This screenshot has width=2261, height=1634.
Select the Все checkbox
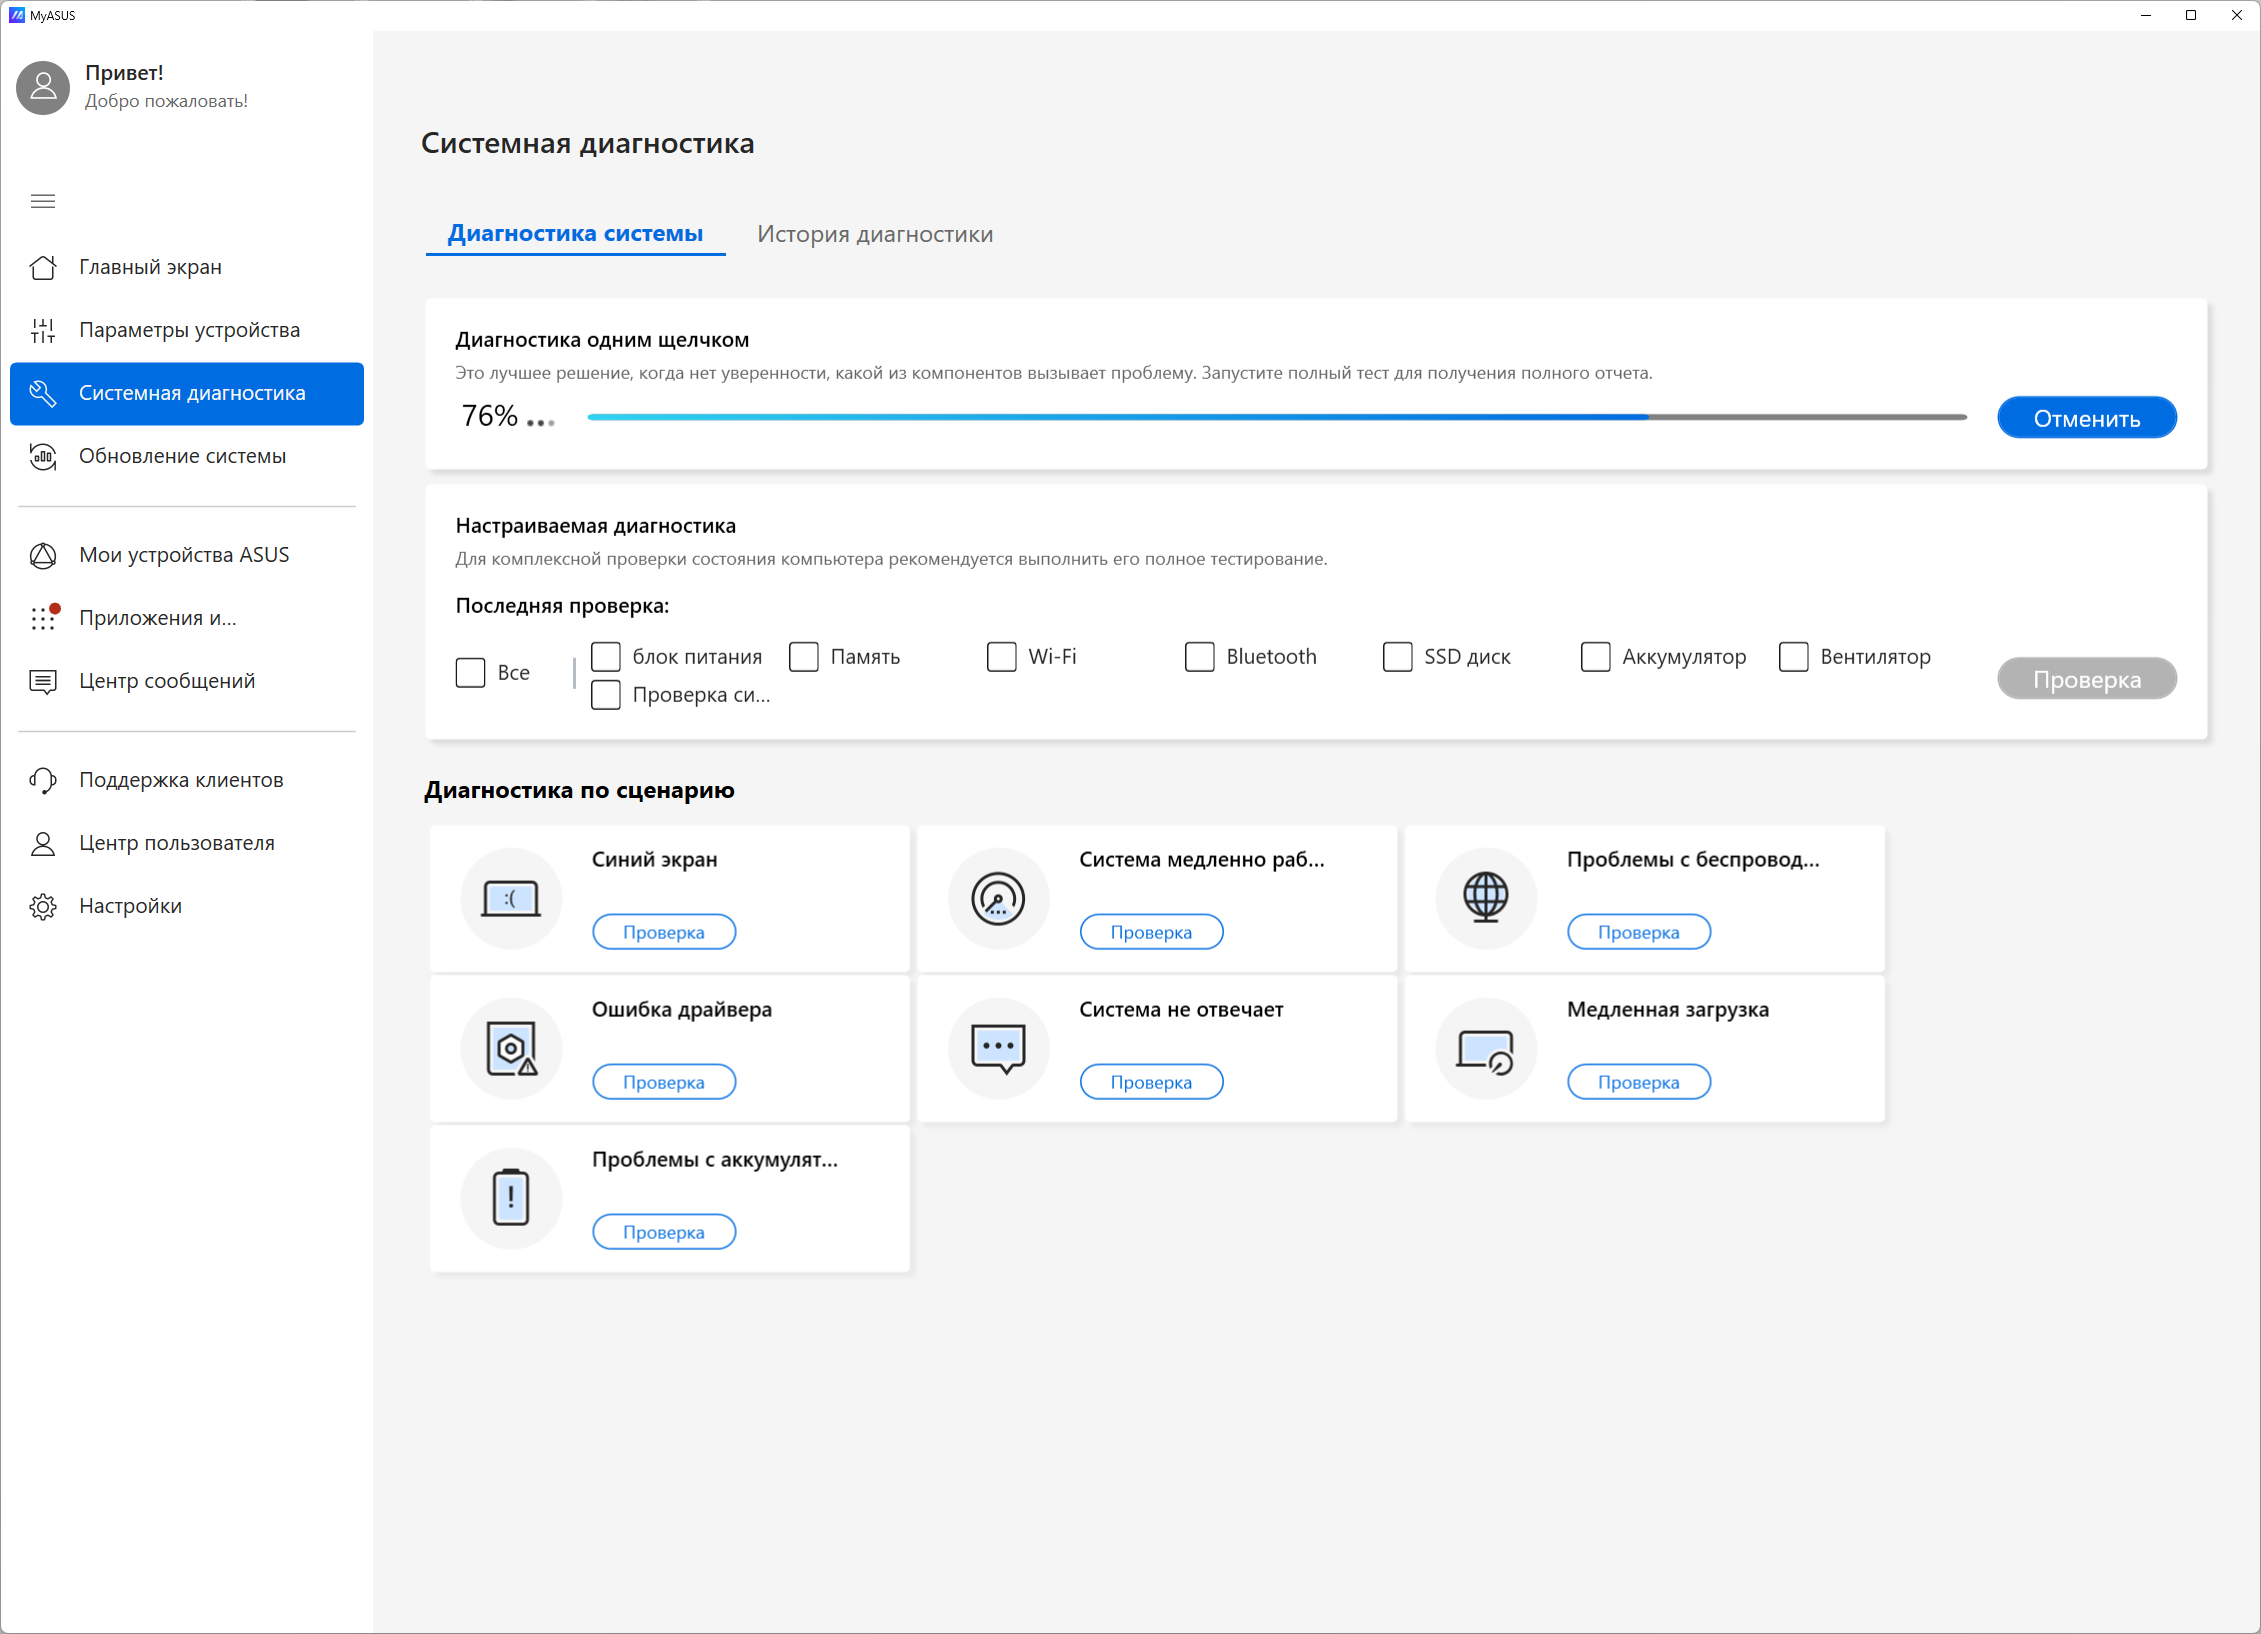click(x=471, y=672)
